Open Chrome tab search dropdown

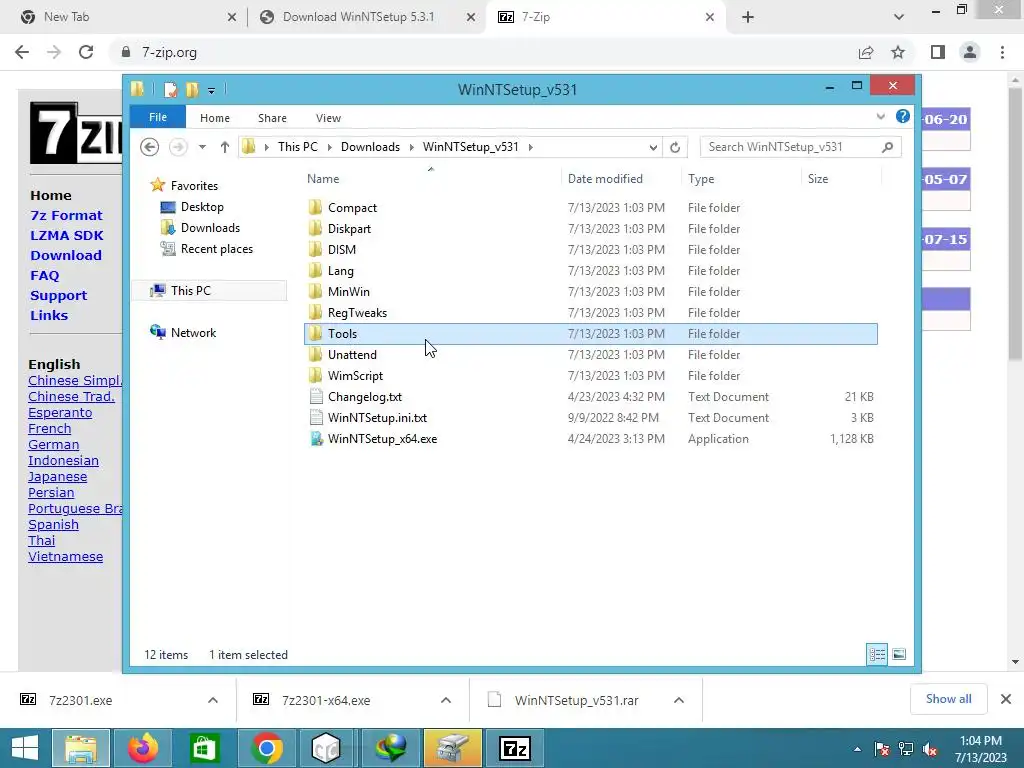coord(899,17)
